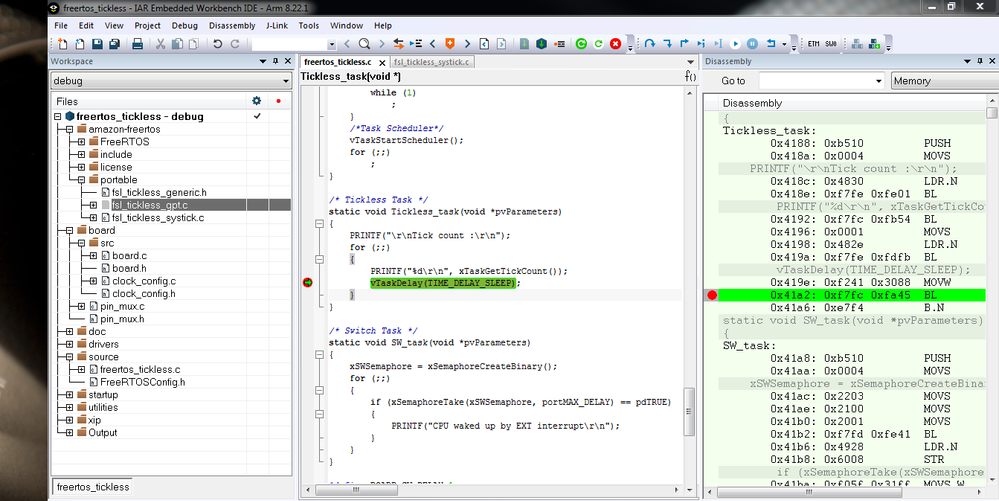Collapse the board folder in workspace tree
Viewport: 999px width, 501px height.
(x=69, y=230)
